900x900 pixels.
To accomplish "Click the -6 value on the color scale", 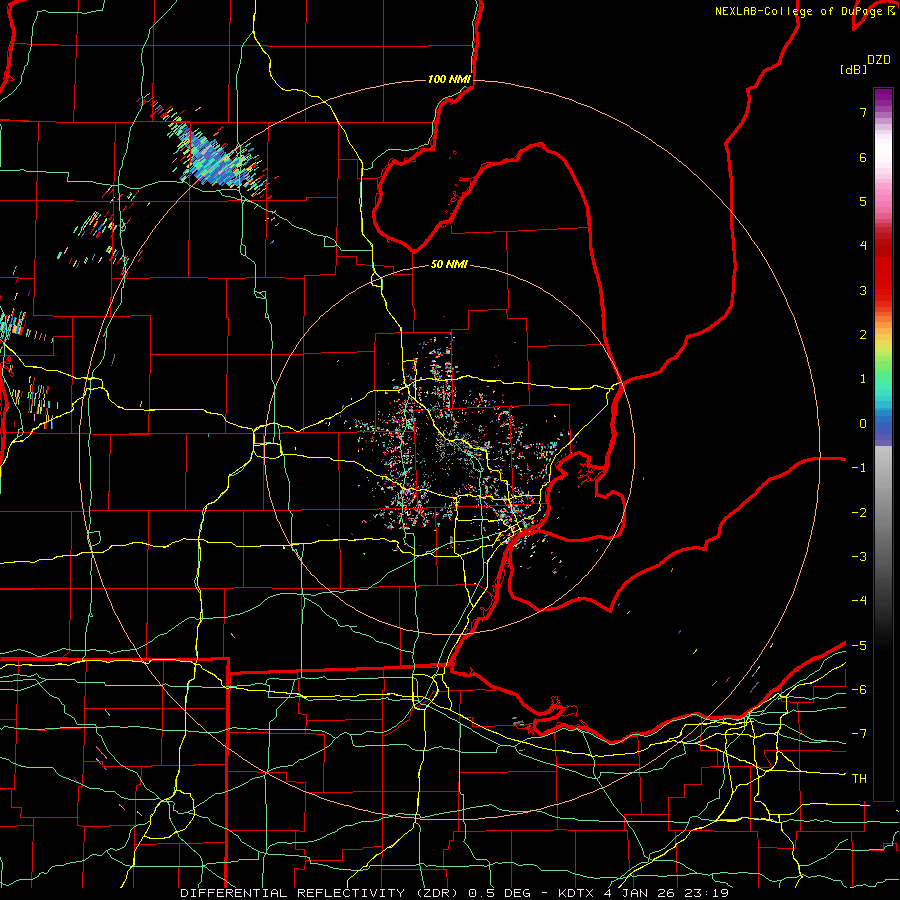I will pos(859,690).
